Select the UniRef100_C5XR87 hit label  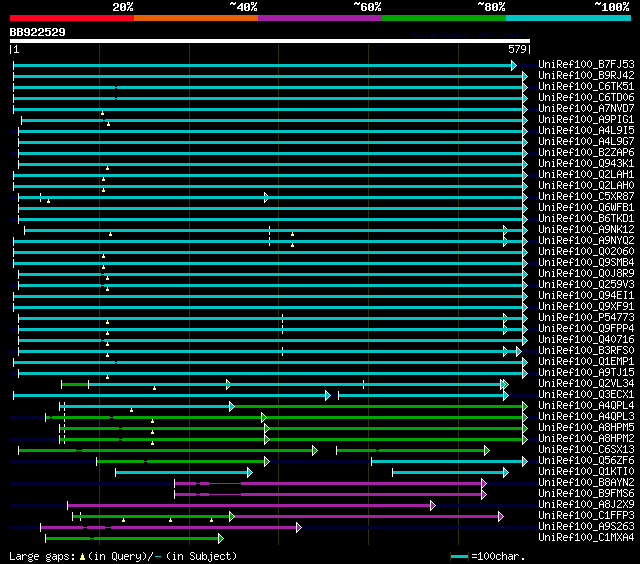click(586, 197)
